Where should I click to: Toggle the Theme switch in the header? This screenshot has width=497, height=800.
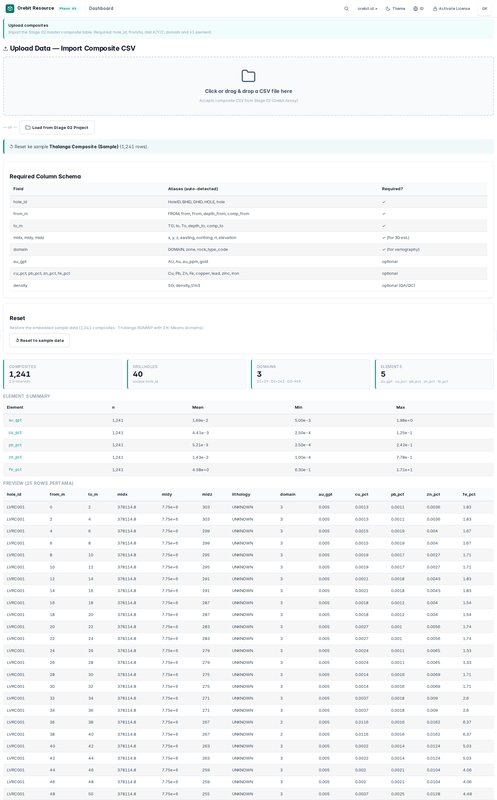395,9
